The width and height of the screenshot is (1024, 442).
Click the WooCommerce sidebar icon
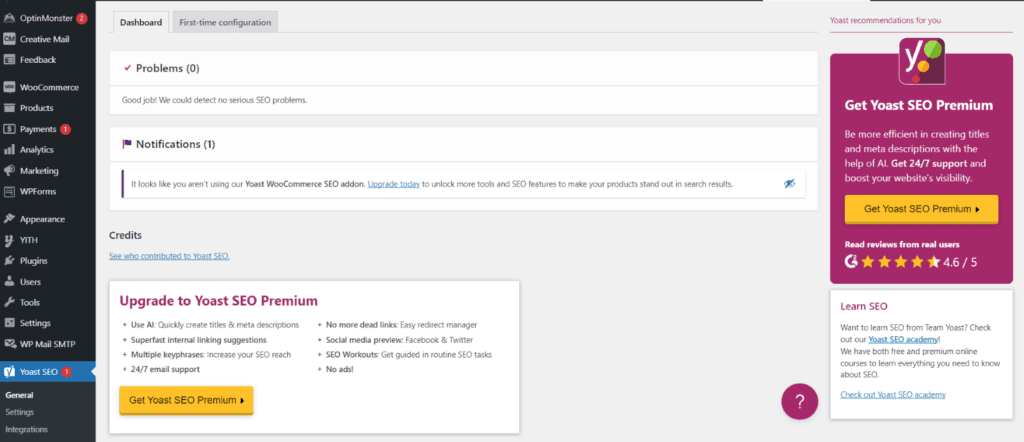pyautogui.click(x=9, y=87)
